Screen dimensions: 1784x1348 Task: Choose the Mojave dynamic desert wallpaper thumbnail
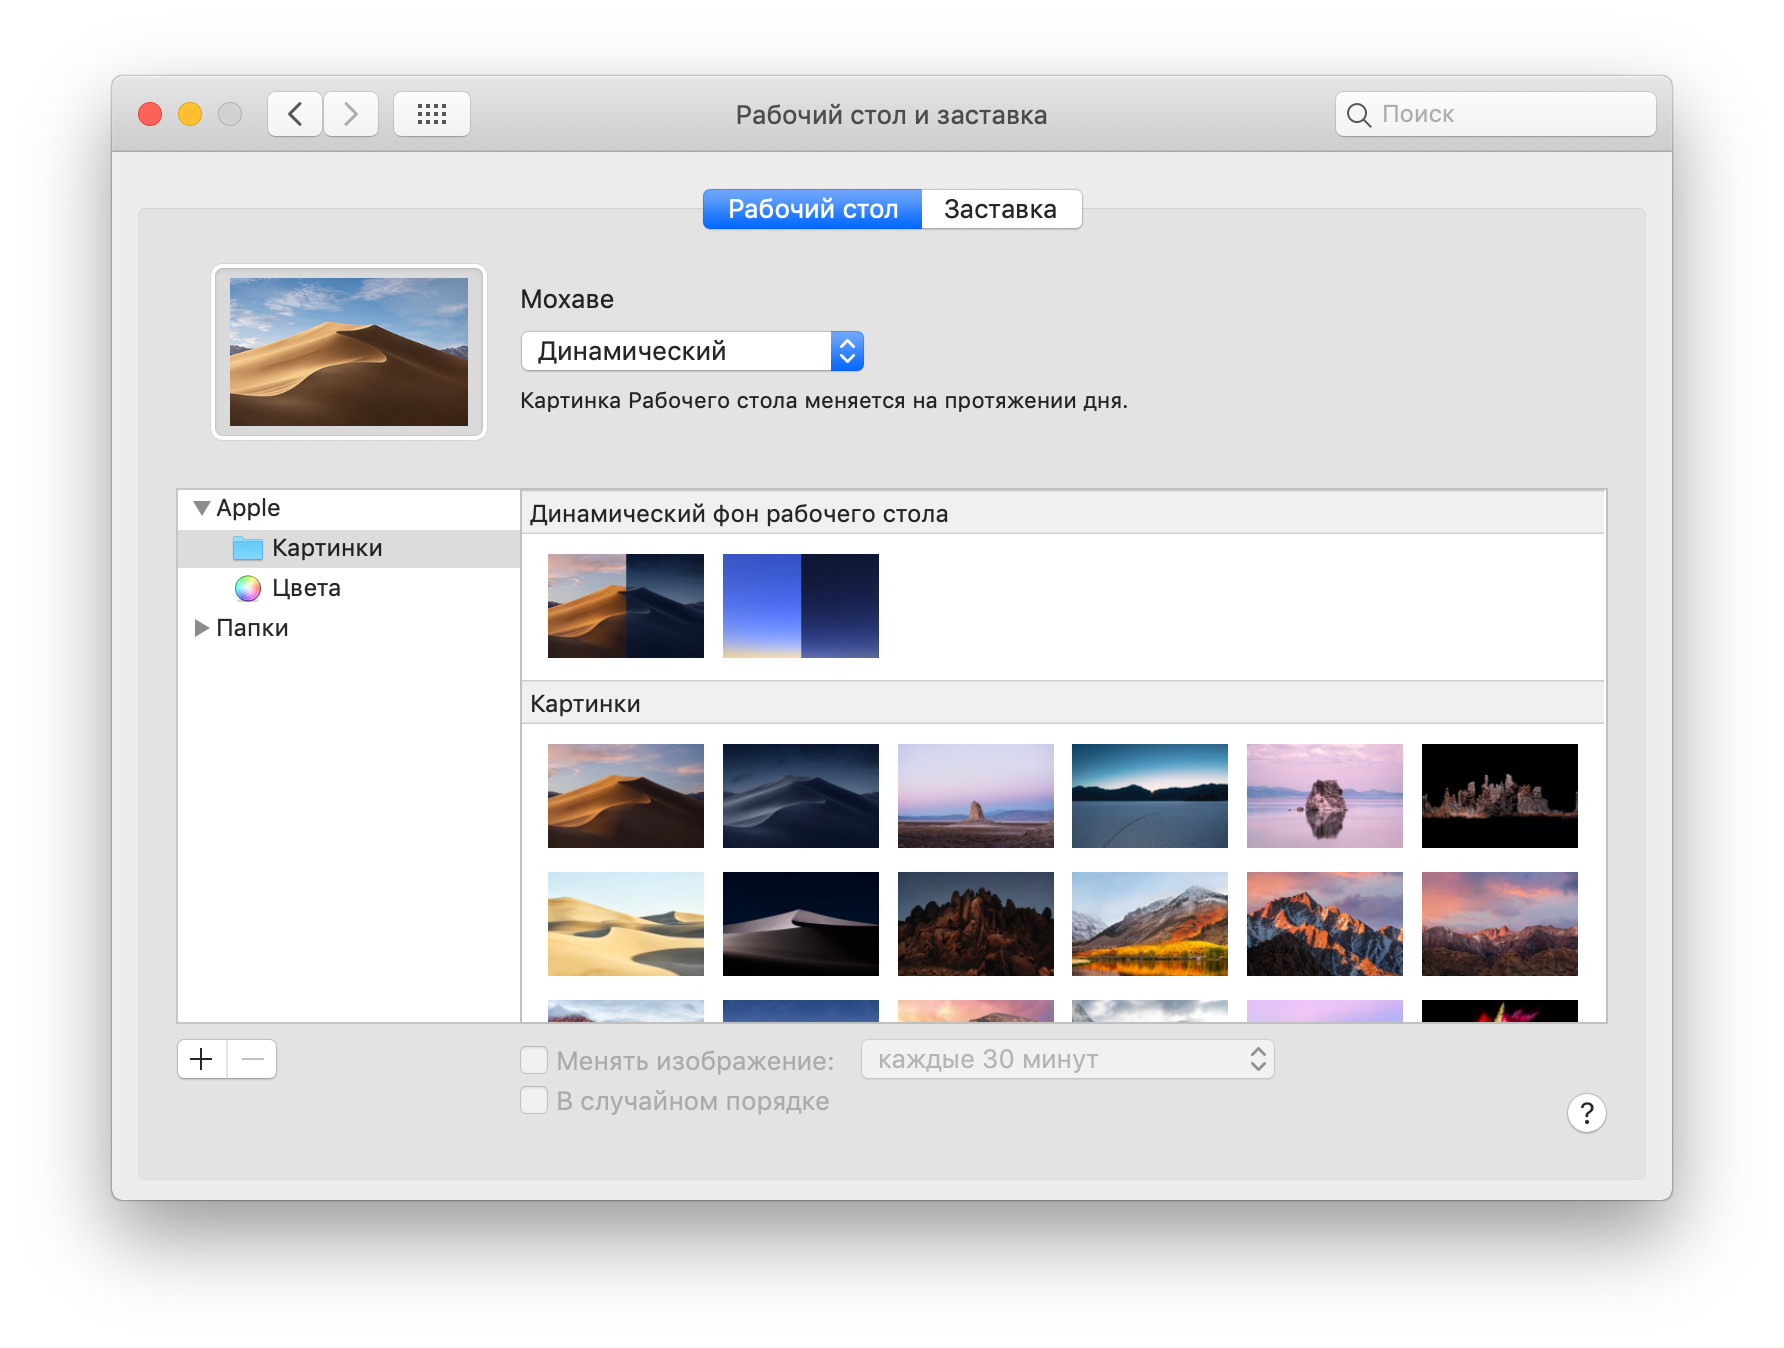coord(626,606)
